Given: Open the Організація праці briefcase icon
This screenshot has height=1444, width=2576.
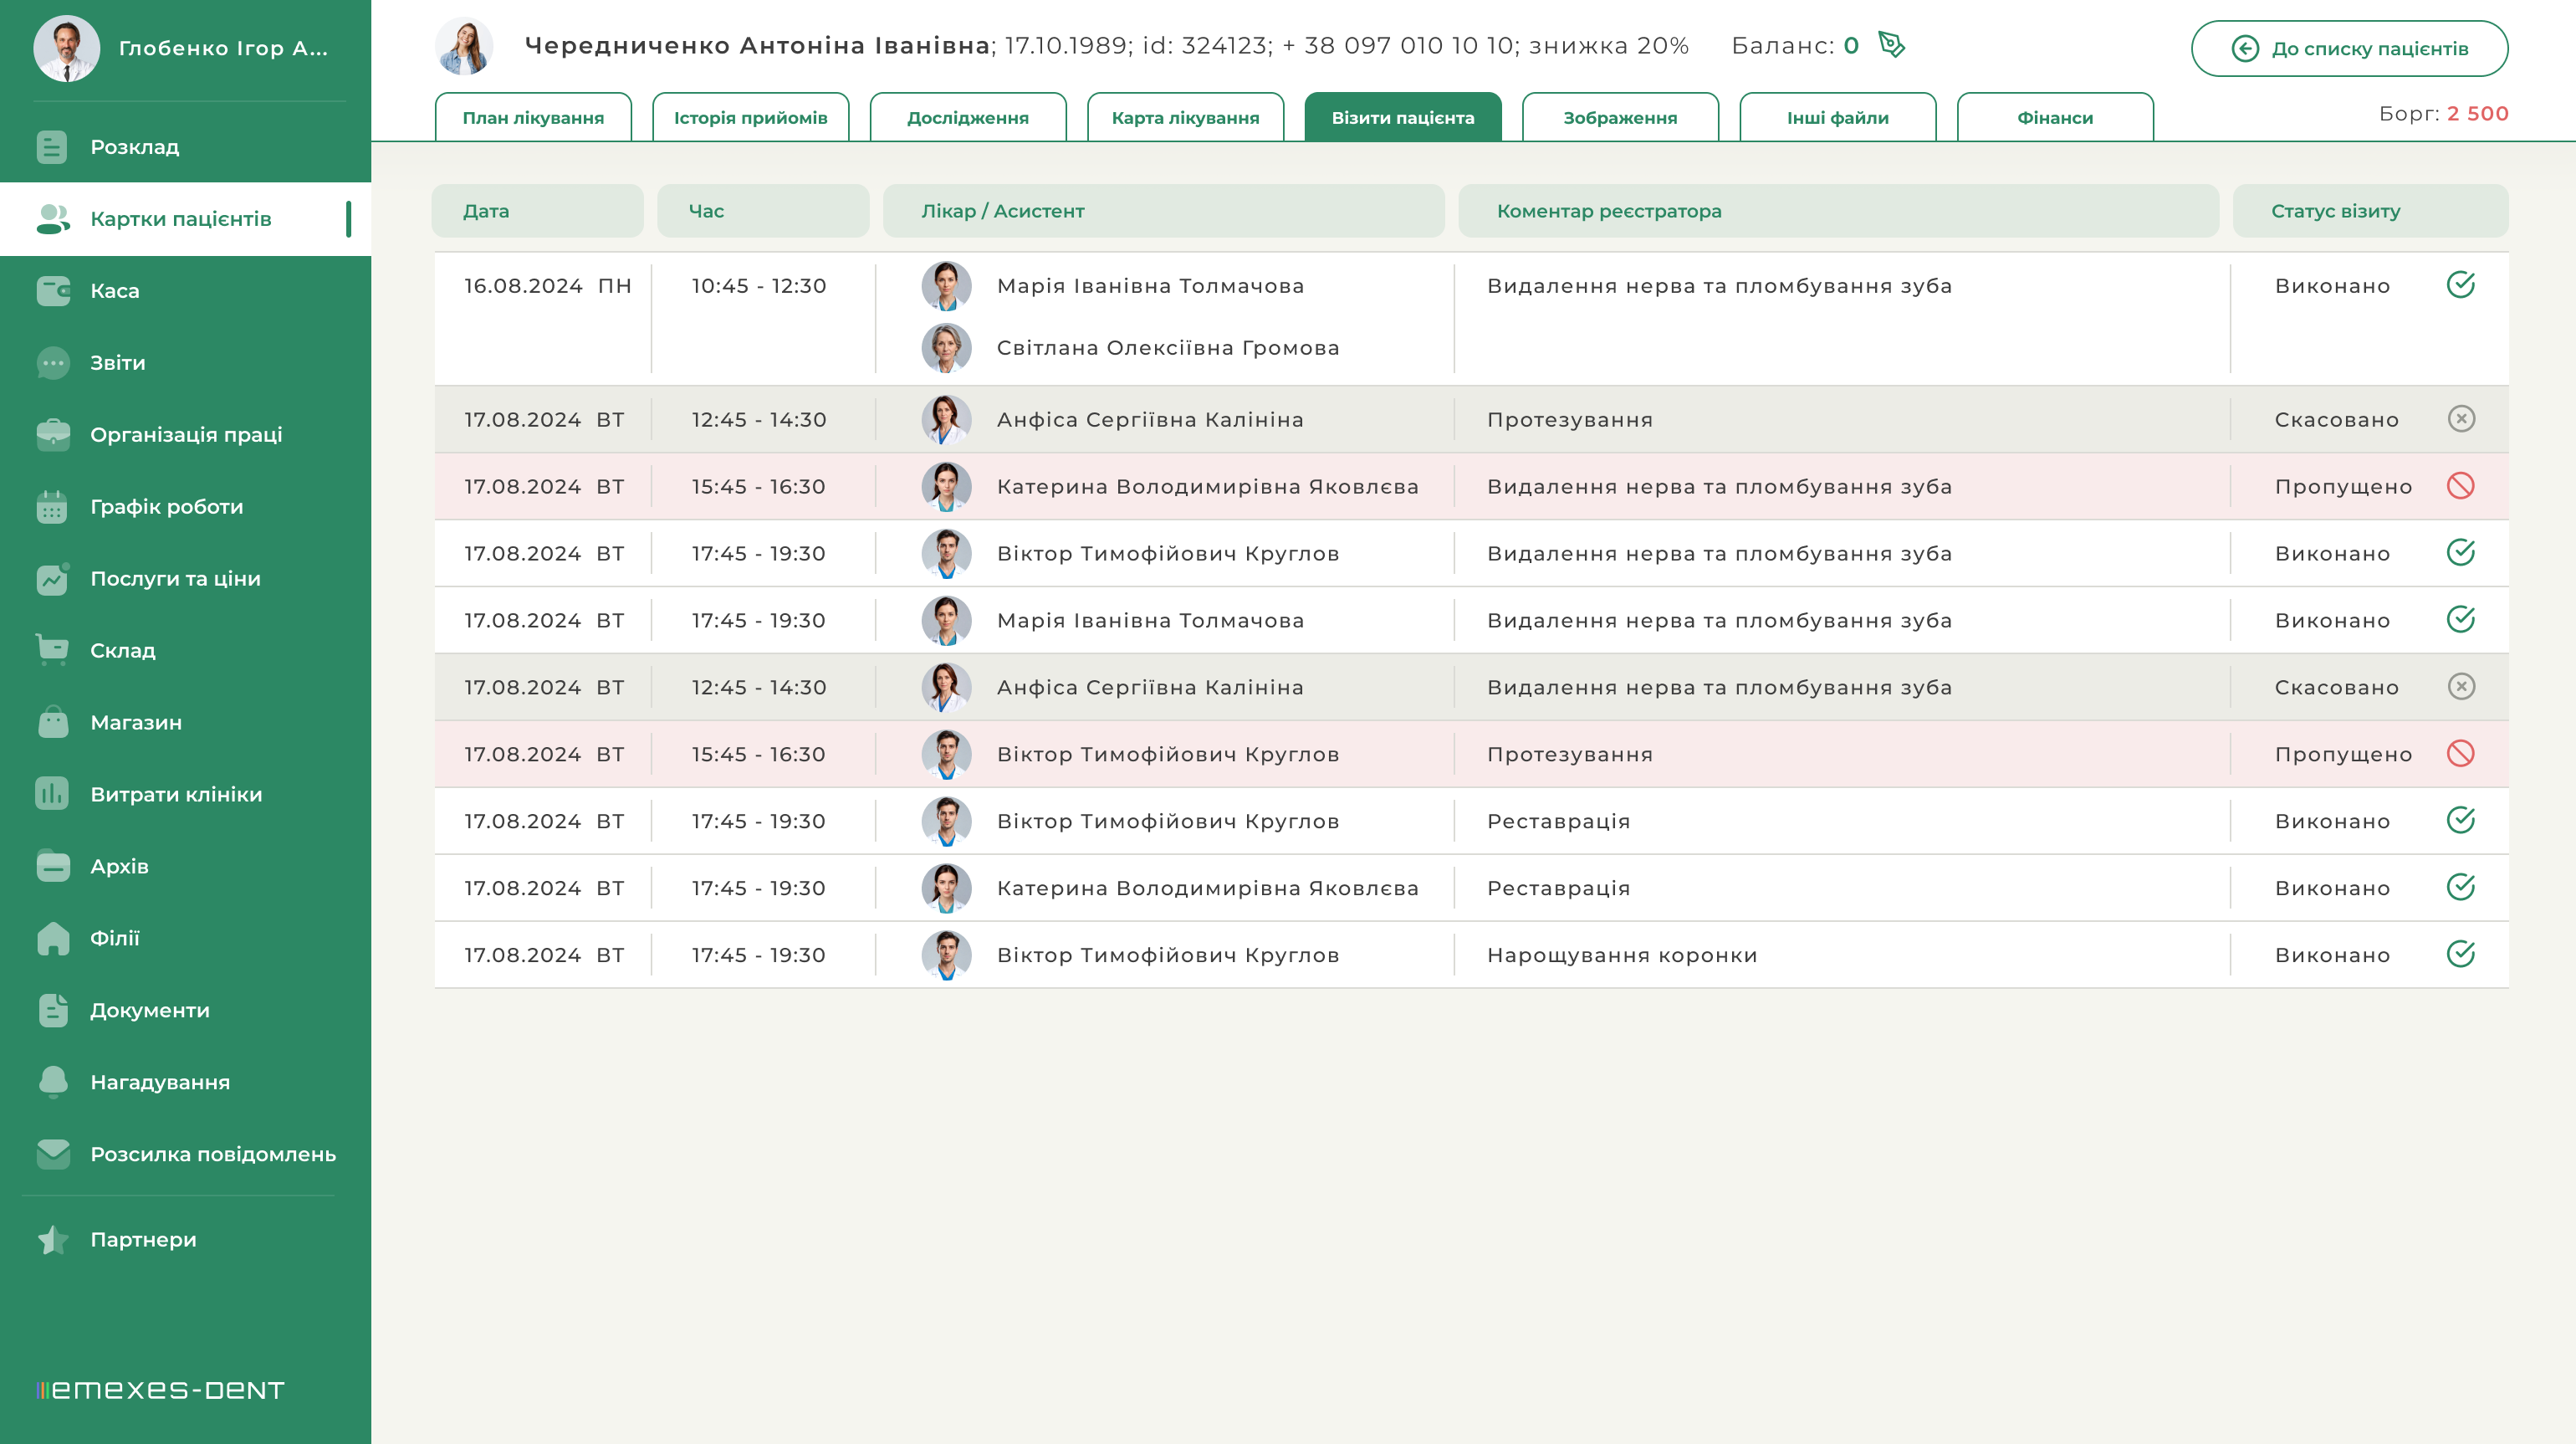Looking at the screenshot, I should 53,435.
